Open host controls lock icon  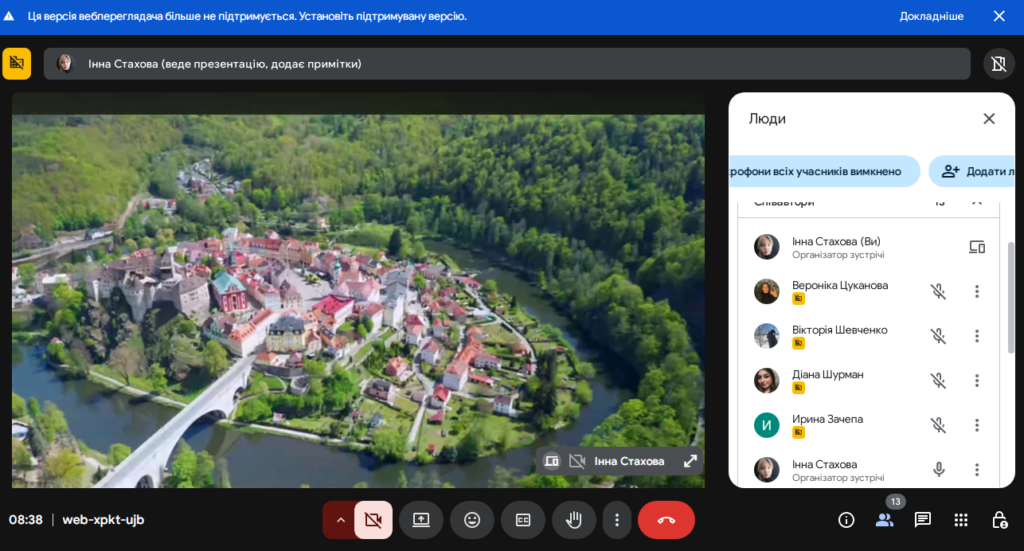998,520
